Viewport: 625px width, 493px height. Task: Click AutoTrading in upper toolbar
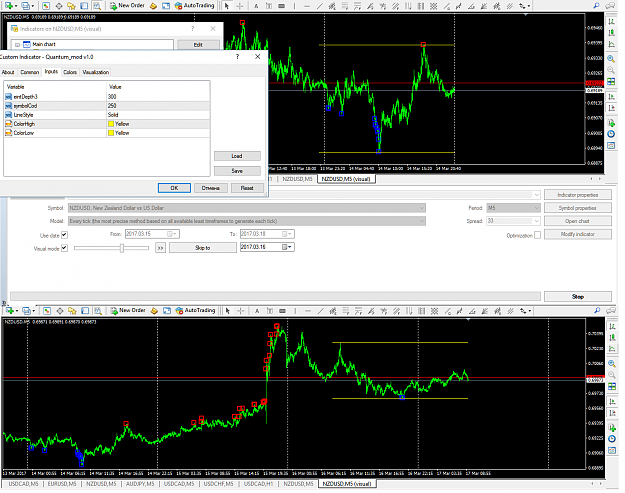click(x=194, y=6)
